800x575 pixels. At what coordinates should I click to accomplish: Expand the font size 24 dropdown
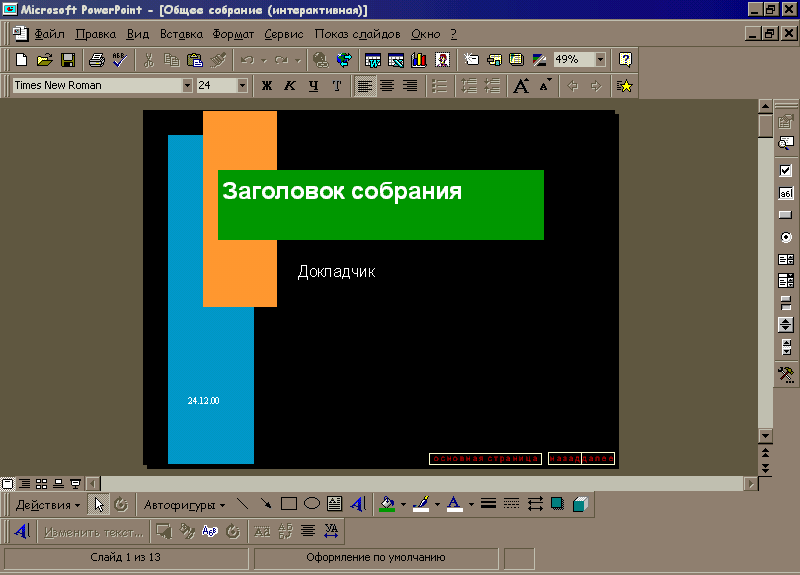point(242,85)
